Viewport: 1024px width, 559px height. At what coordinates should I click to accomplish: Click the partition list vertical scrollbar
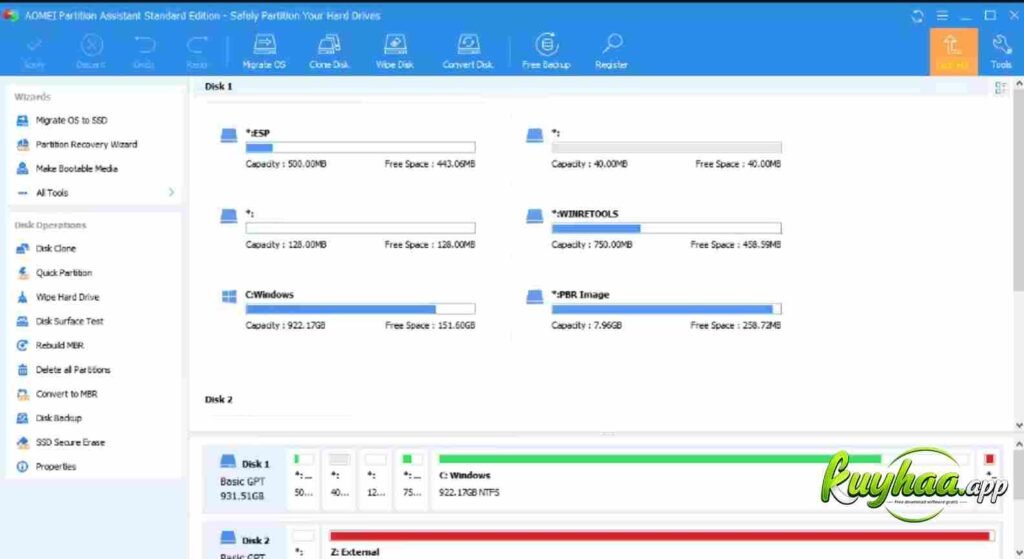tap(1018, 189)
